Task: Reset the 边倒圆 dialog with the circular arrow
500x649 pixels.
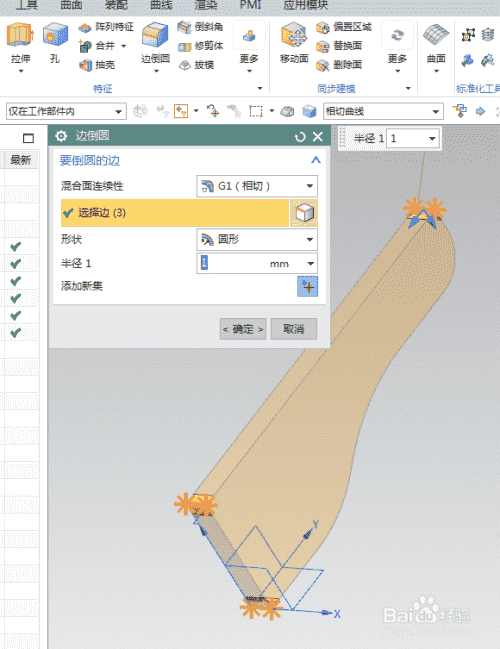Action: [300, 137]
